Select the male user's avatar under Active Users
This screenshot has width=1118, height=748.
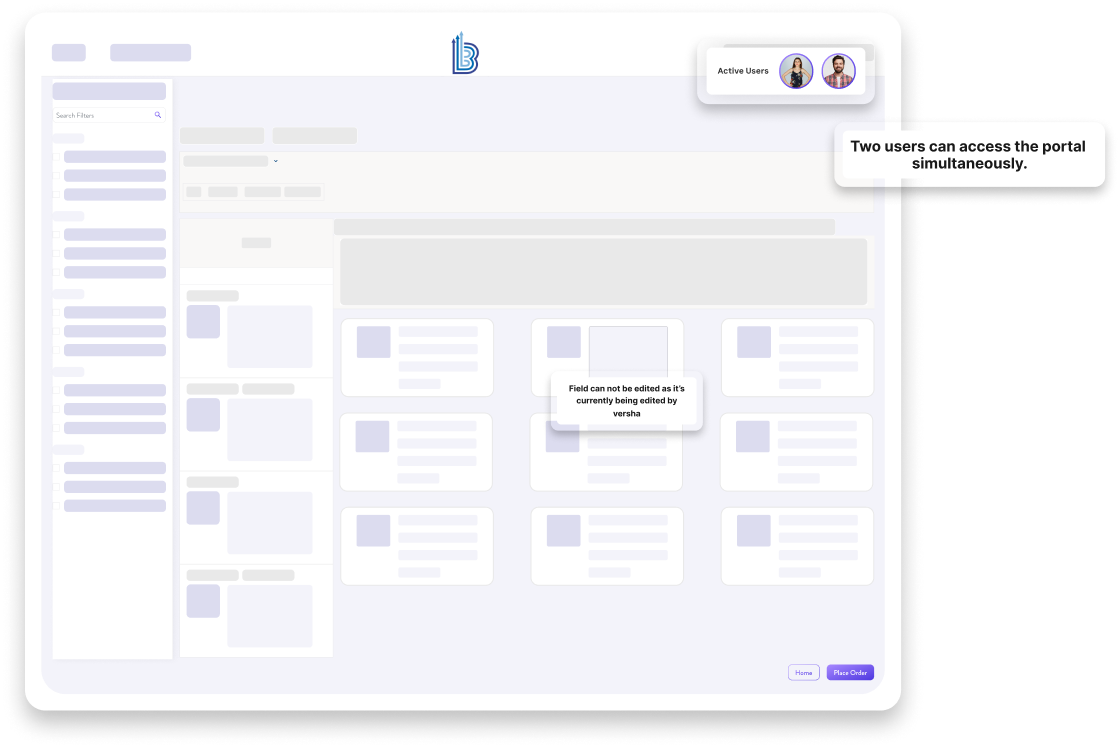tap(839, 71)
